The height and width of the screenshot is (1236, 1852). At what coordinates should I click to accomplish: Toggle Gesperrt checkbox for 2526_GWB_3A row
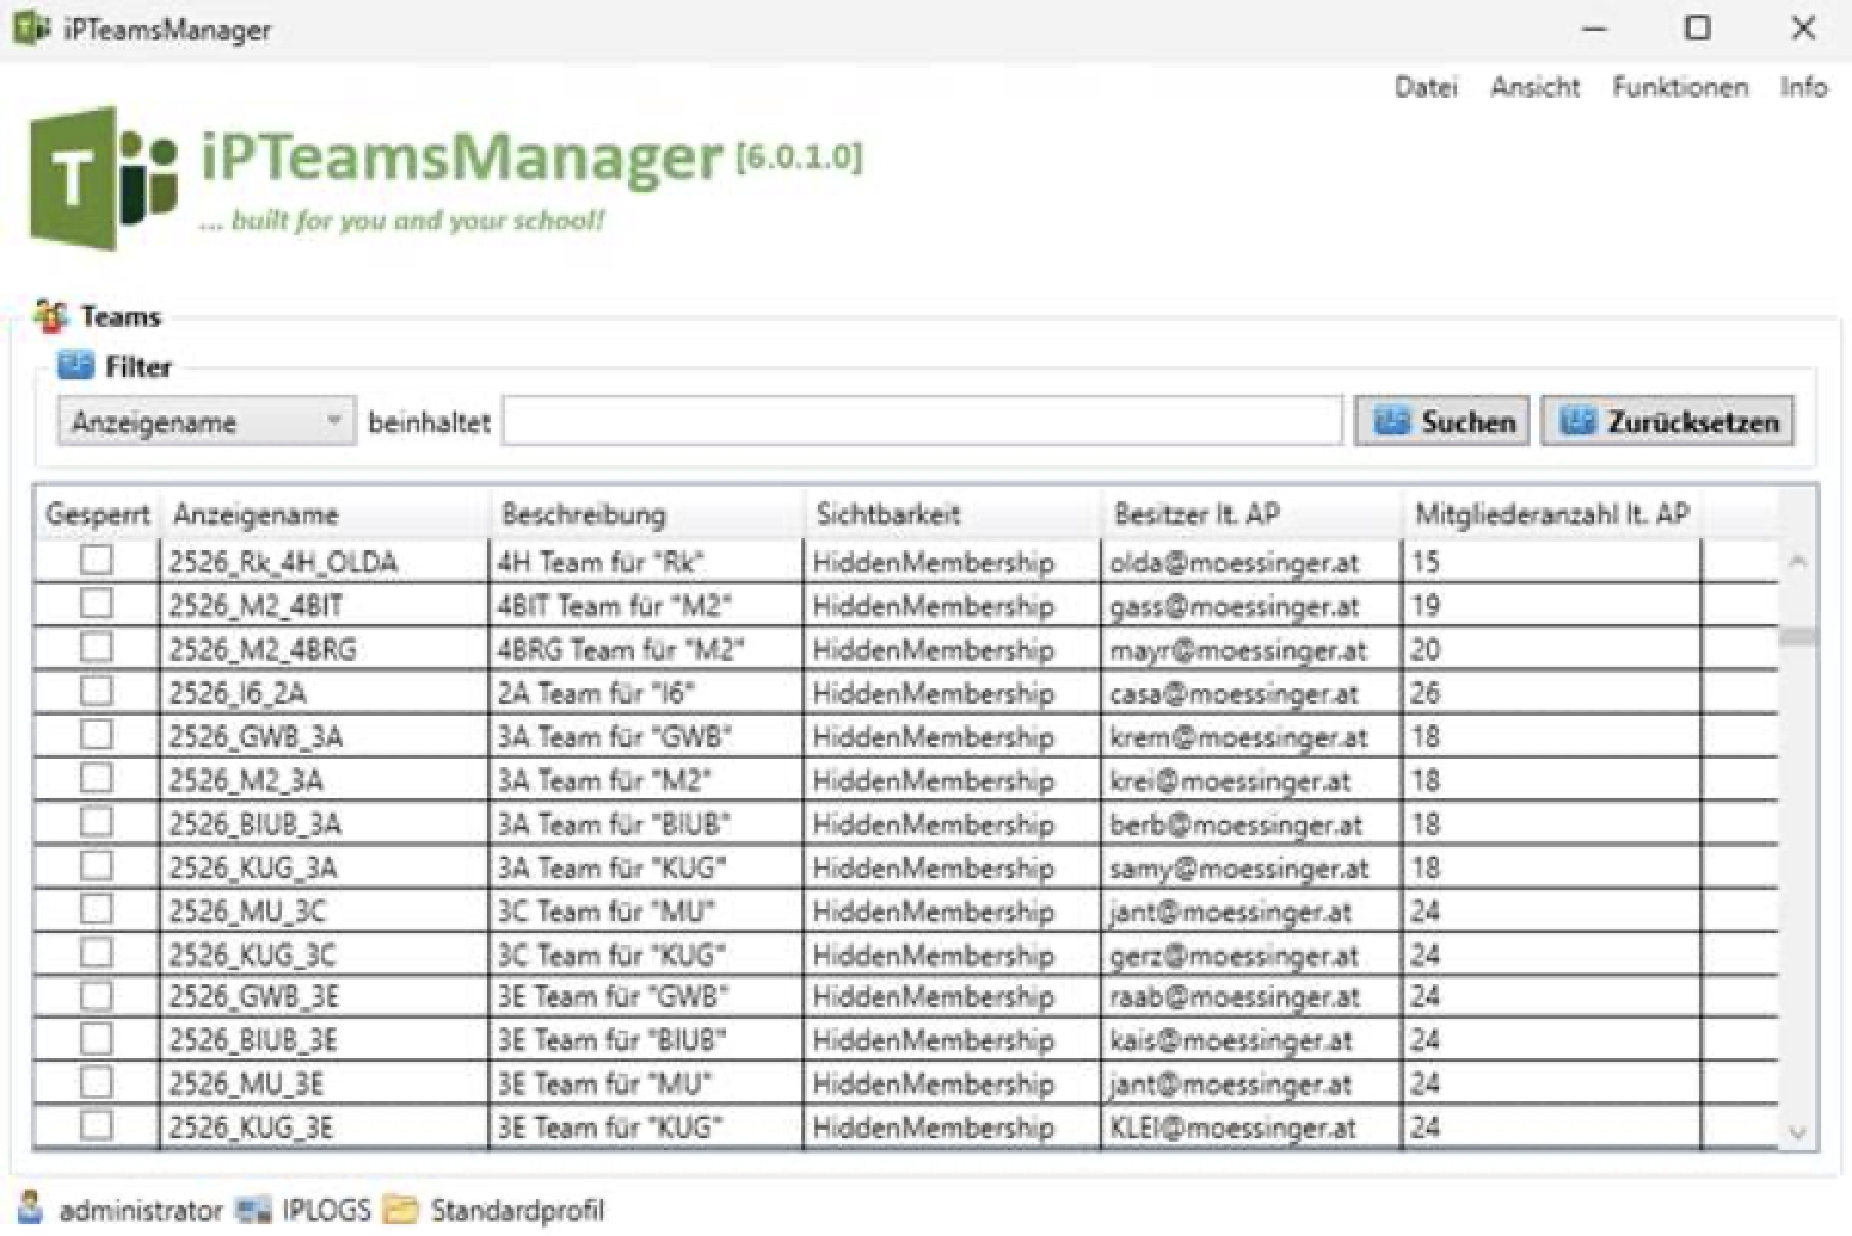click(x=96, y=735)
